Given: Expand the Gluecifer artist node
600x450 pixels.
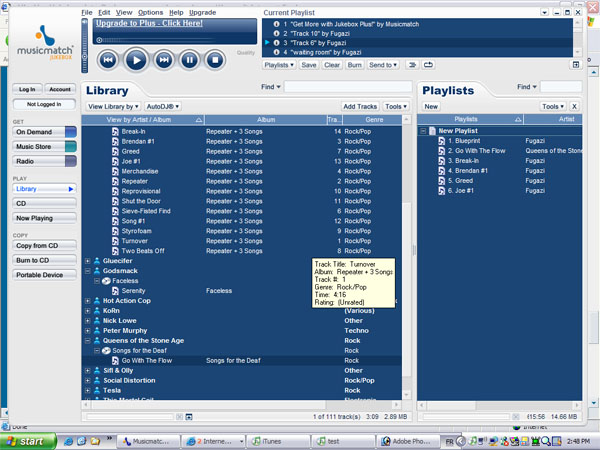Looking at the screenshot, I should tap(87, 261).
